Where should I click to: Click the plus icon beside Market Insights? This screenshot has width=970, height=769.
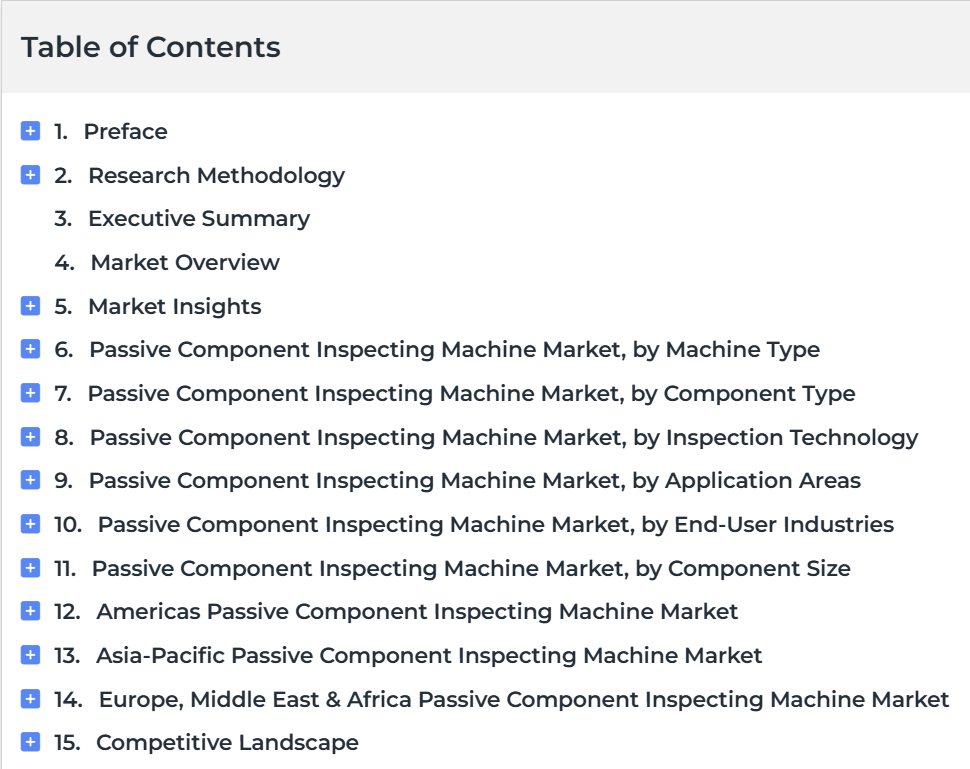(x=30, y=306)
